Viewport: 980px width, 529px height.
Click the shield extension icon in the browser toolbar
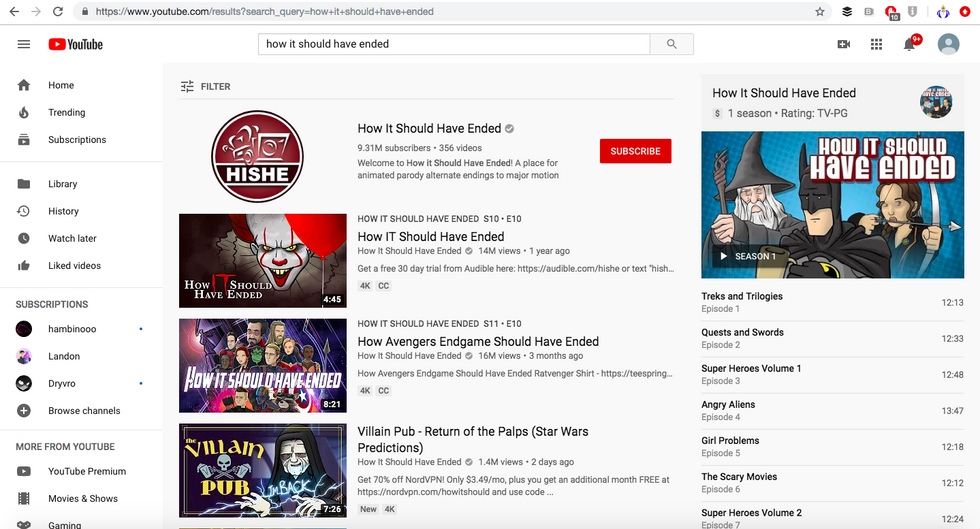point(912,11)
